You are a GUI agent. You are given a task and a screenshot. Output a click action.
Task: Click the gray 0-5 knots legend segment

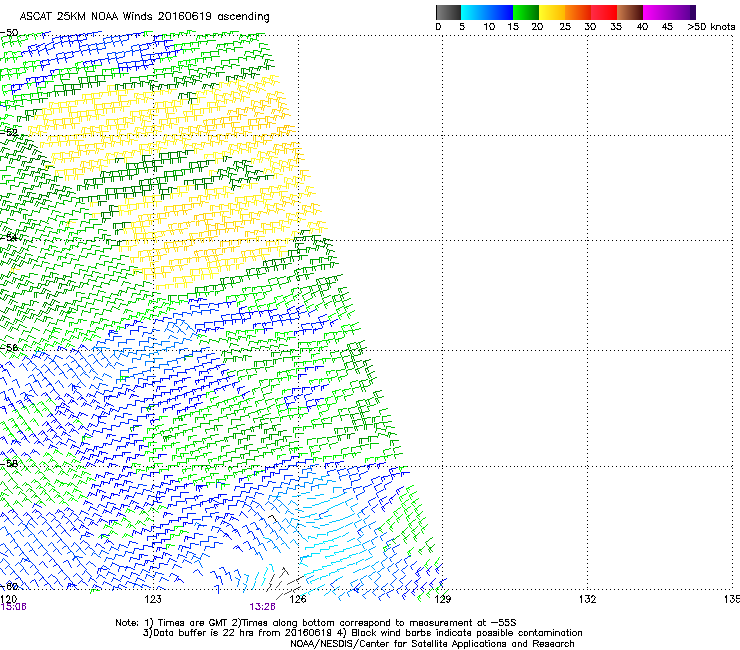(448, 12)
